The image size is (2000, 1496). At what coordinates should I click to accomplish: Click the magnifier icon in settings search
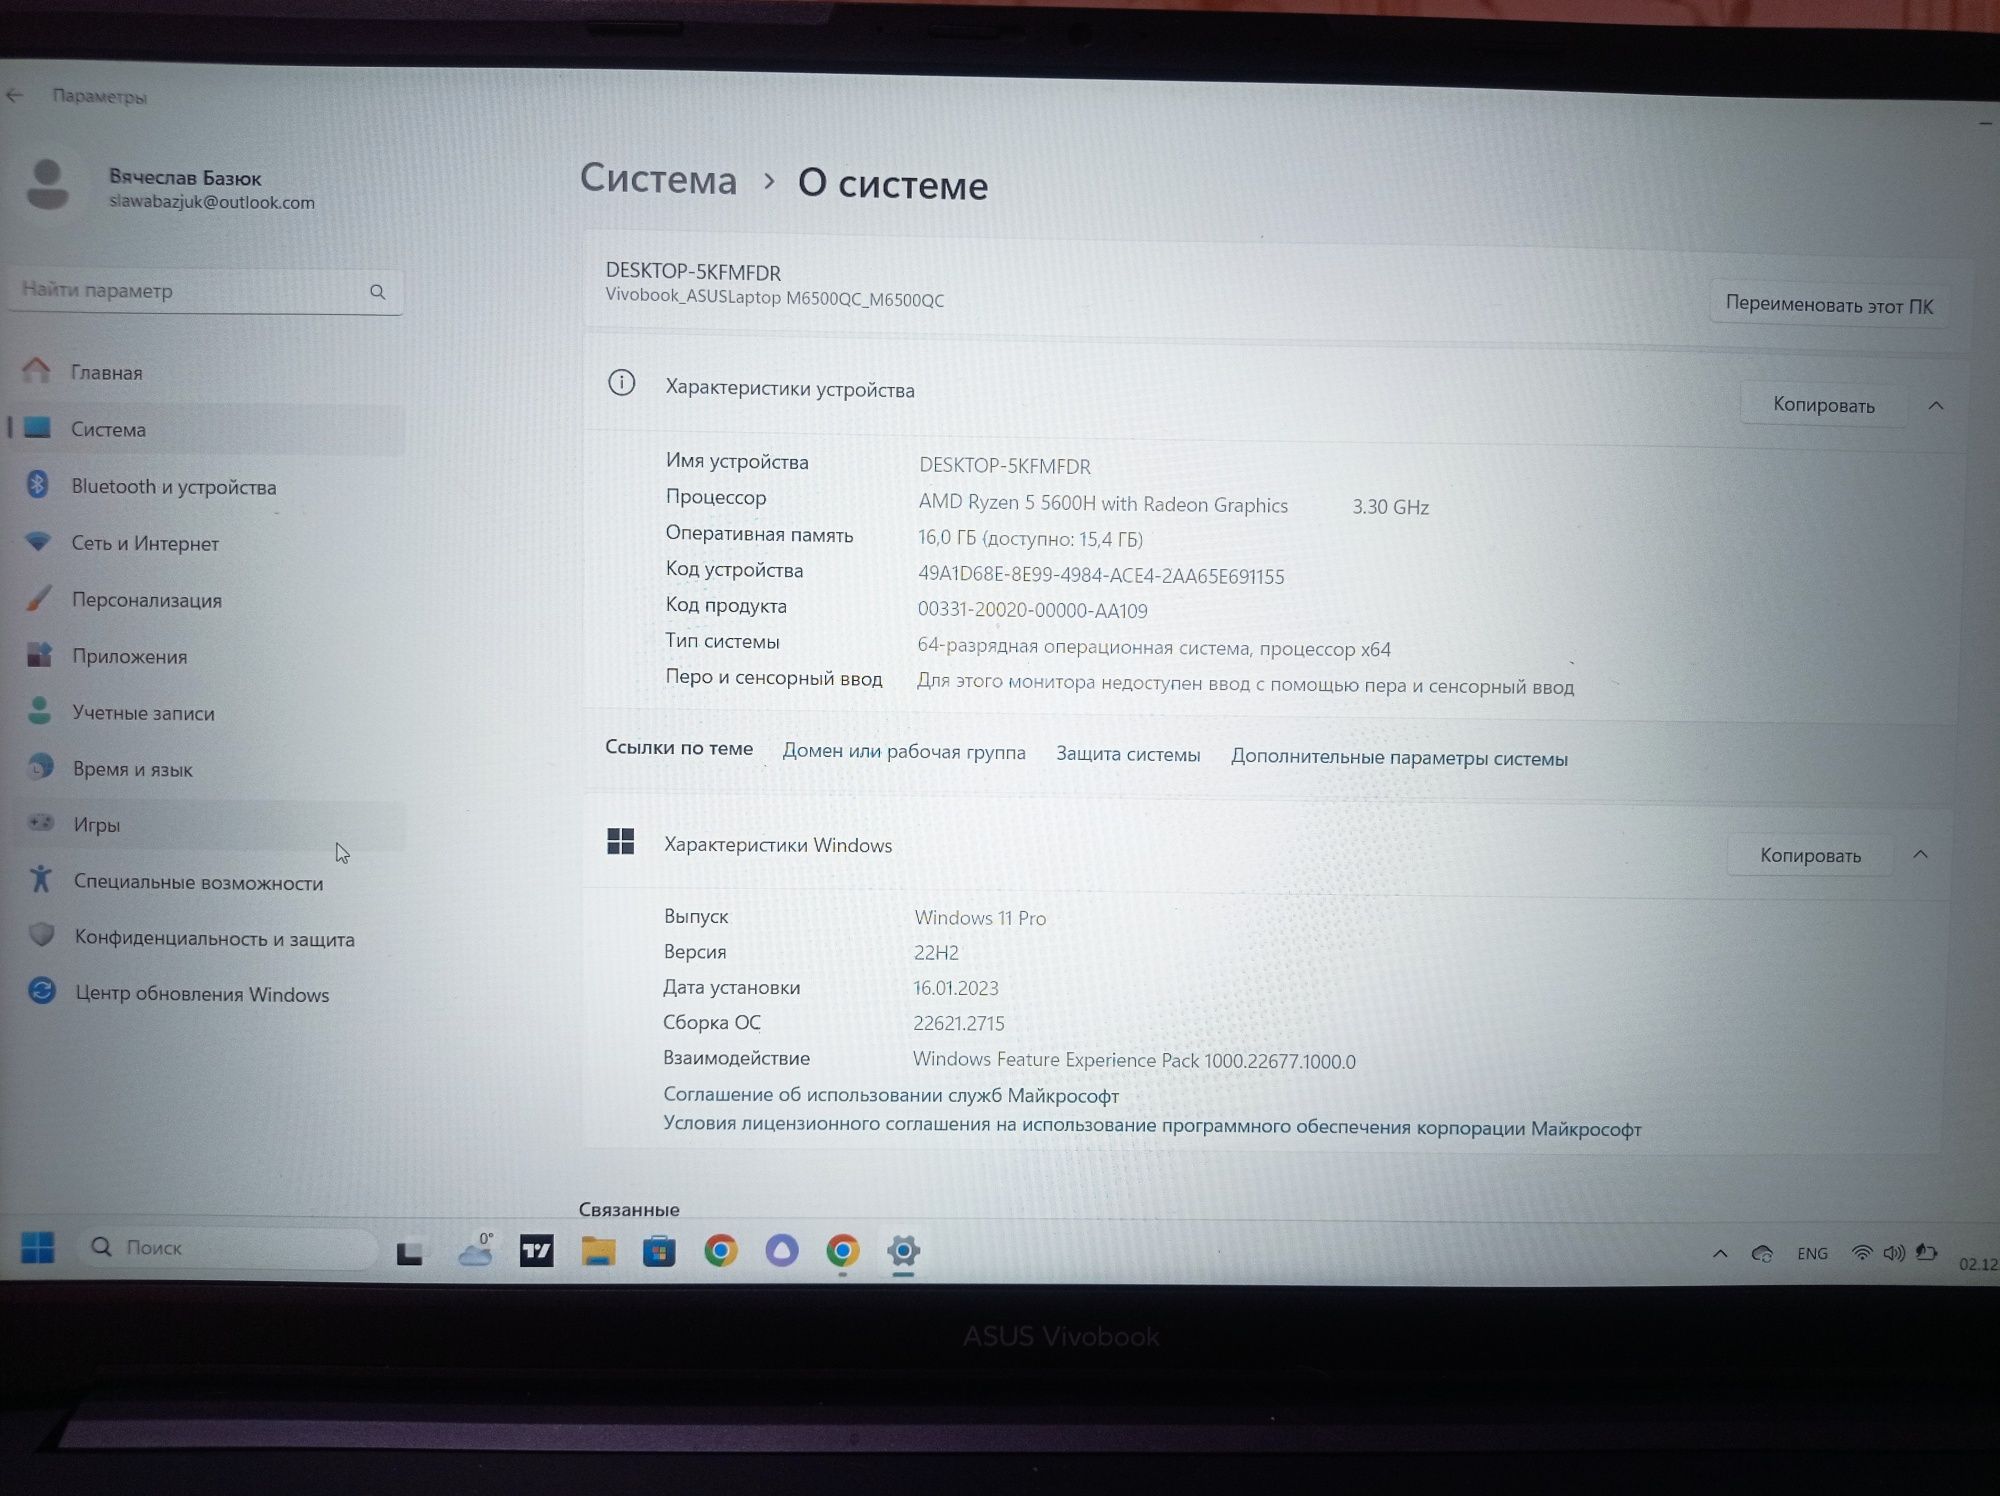[377, 292]
